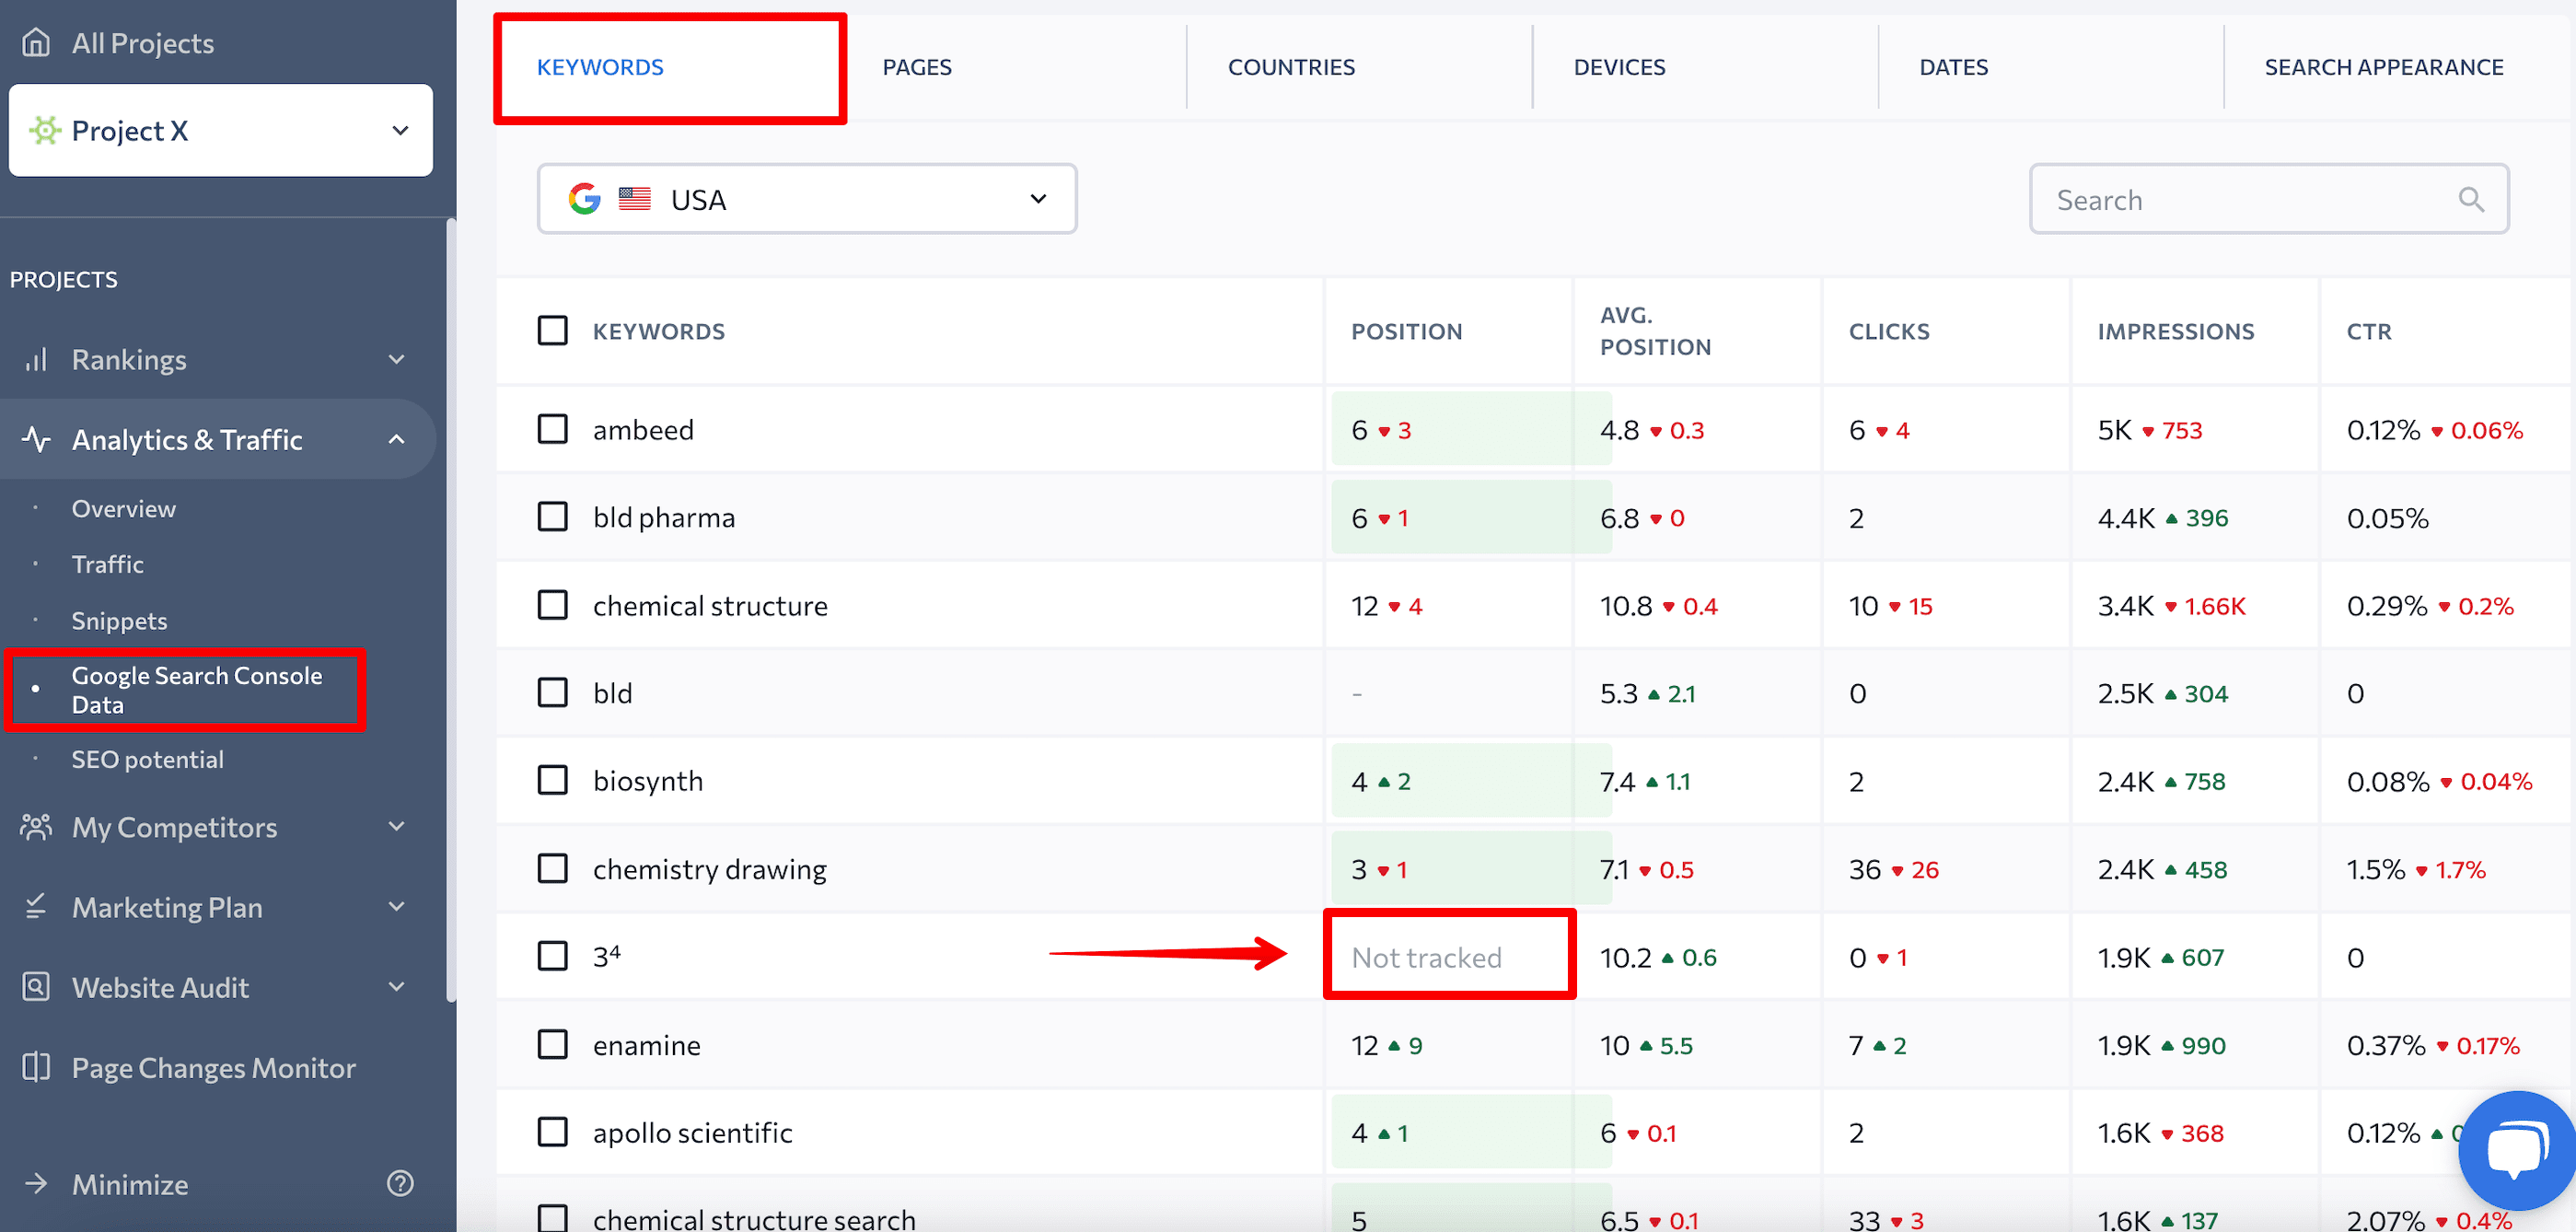
Task: Click inside the keyword Search field
Action: coord(2269,199)
